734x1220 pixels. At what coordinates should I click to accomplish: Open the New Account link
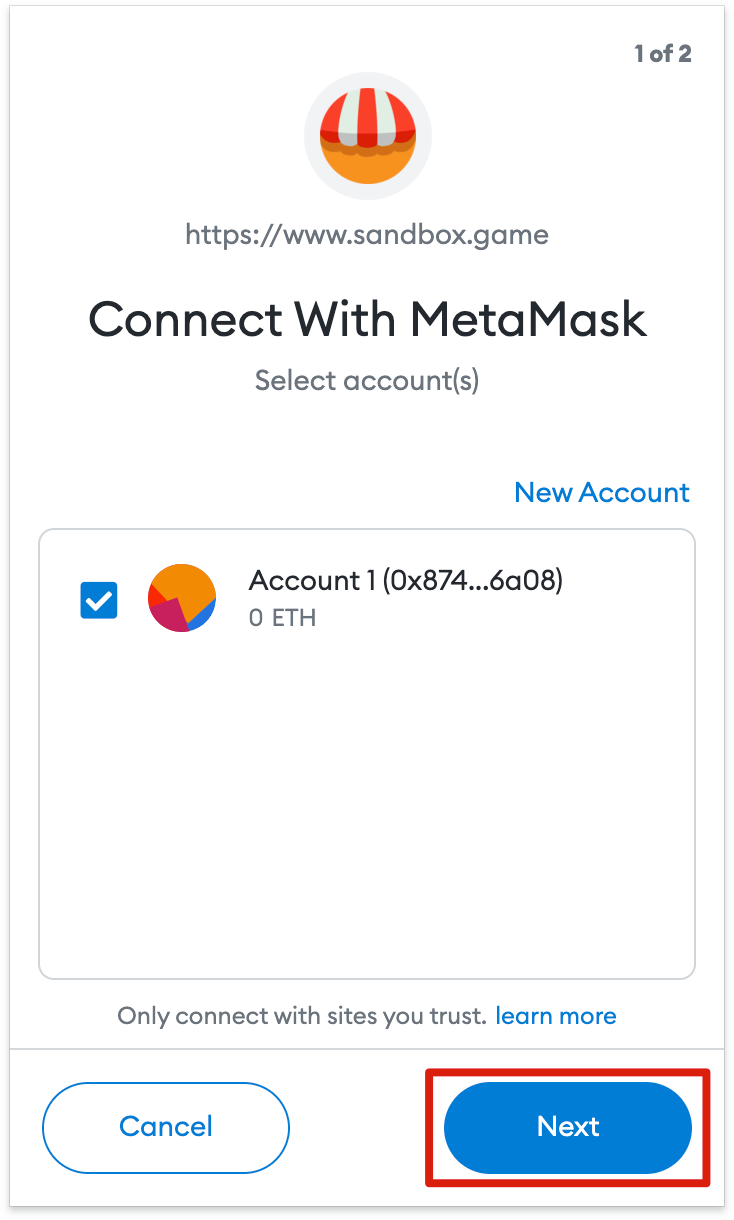[x=601, y=492]
